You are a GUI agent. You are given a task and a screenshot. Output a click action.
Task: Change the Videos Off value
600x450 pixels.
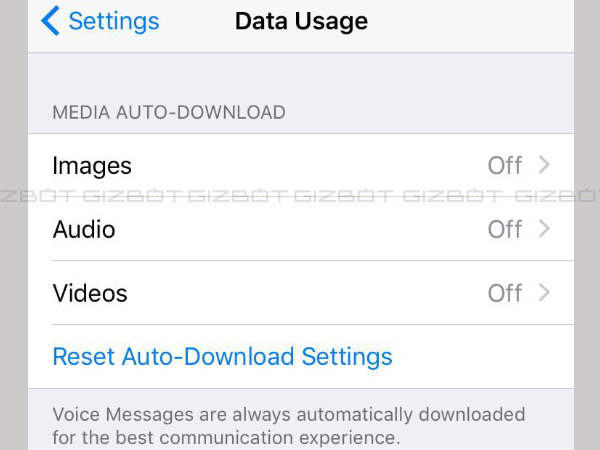tap(505, 293)
